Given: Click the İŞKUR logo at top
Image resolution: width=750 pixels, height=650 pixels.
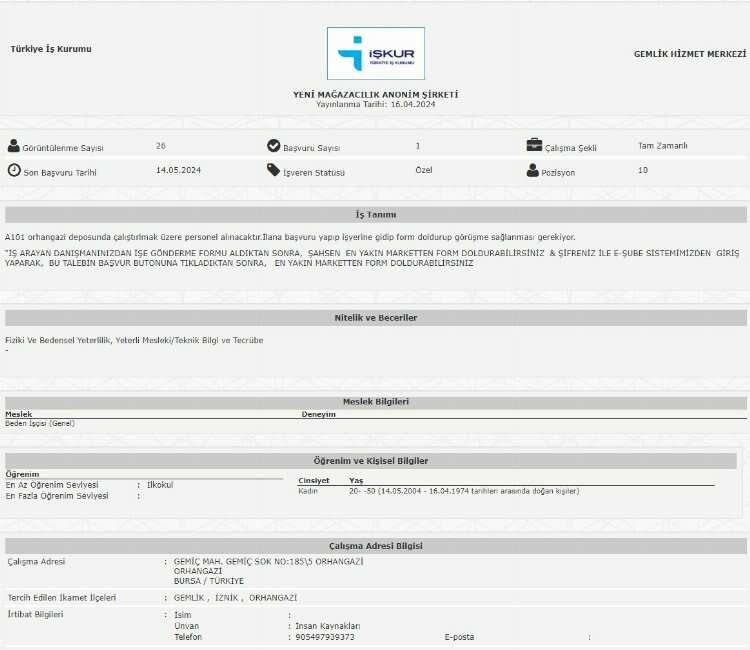Looking at the screenshot, I should pos(375,53).
